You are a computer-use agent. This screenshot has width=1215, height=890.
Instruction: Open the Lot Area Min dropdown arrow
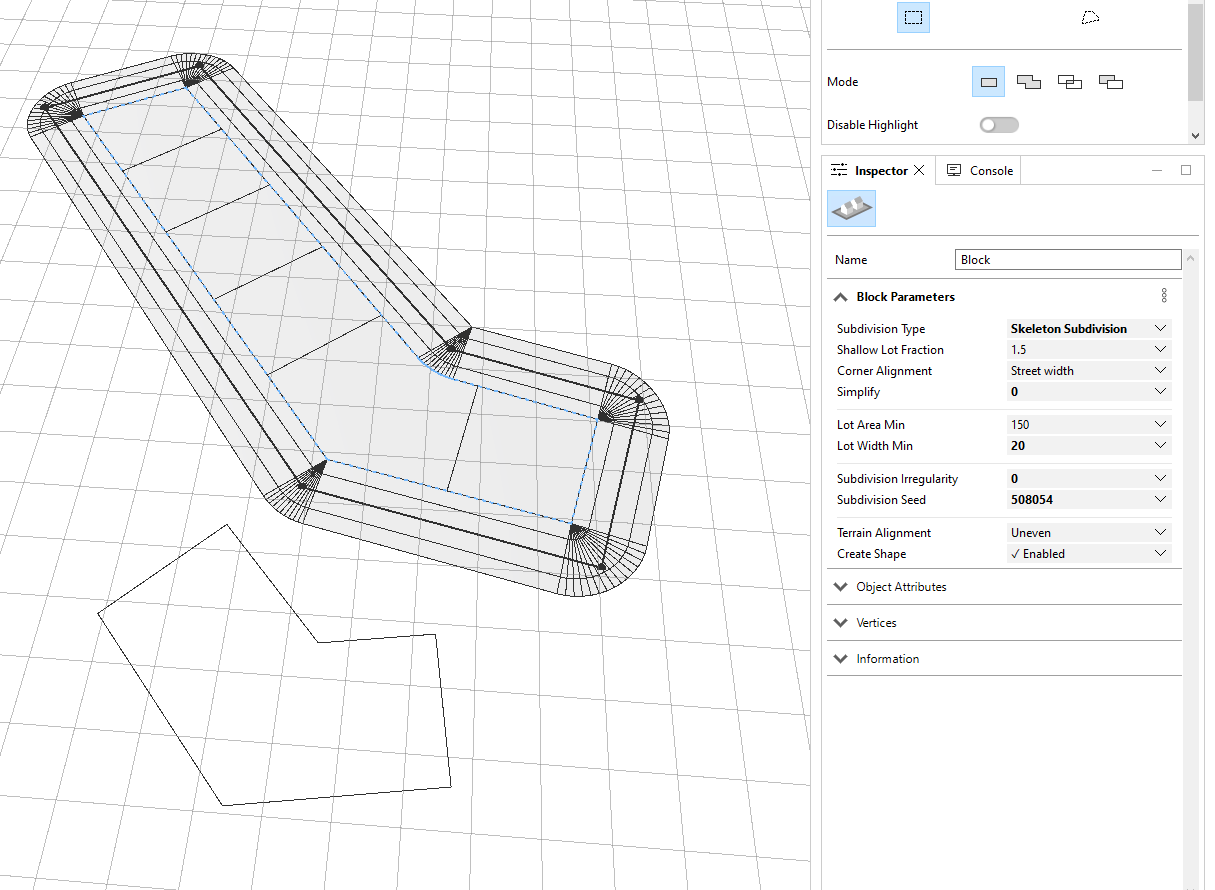tap(1160, 424)
